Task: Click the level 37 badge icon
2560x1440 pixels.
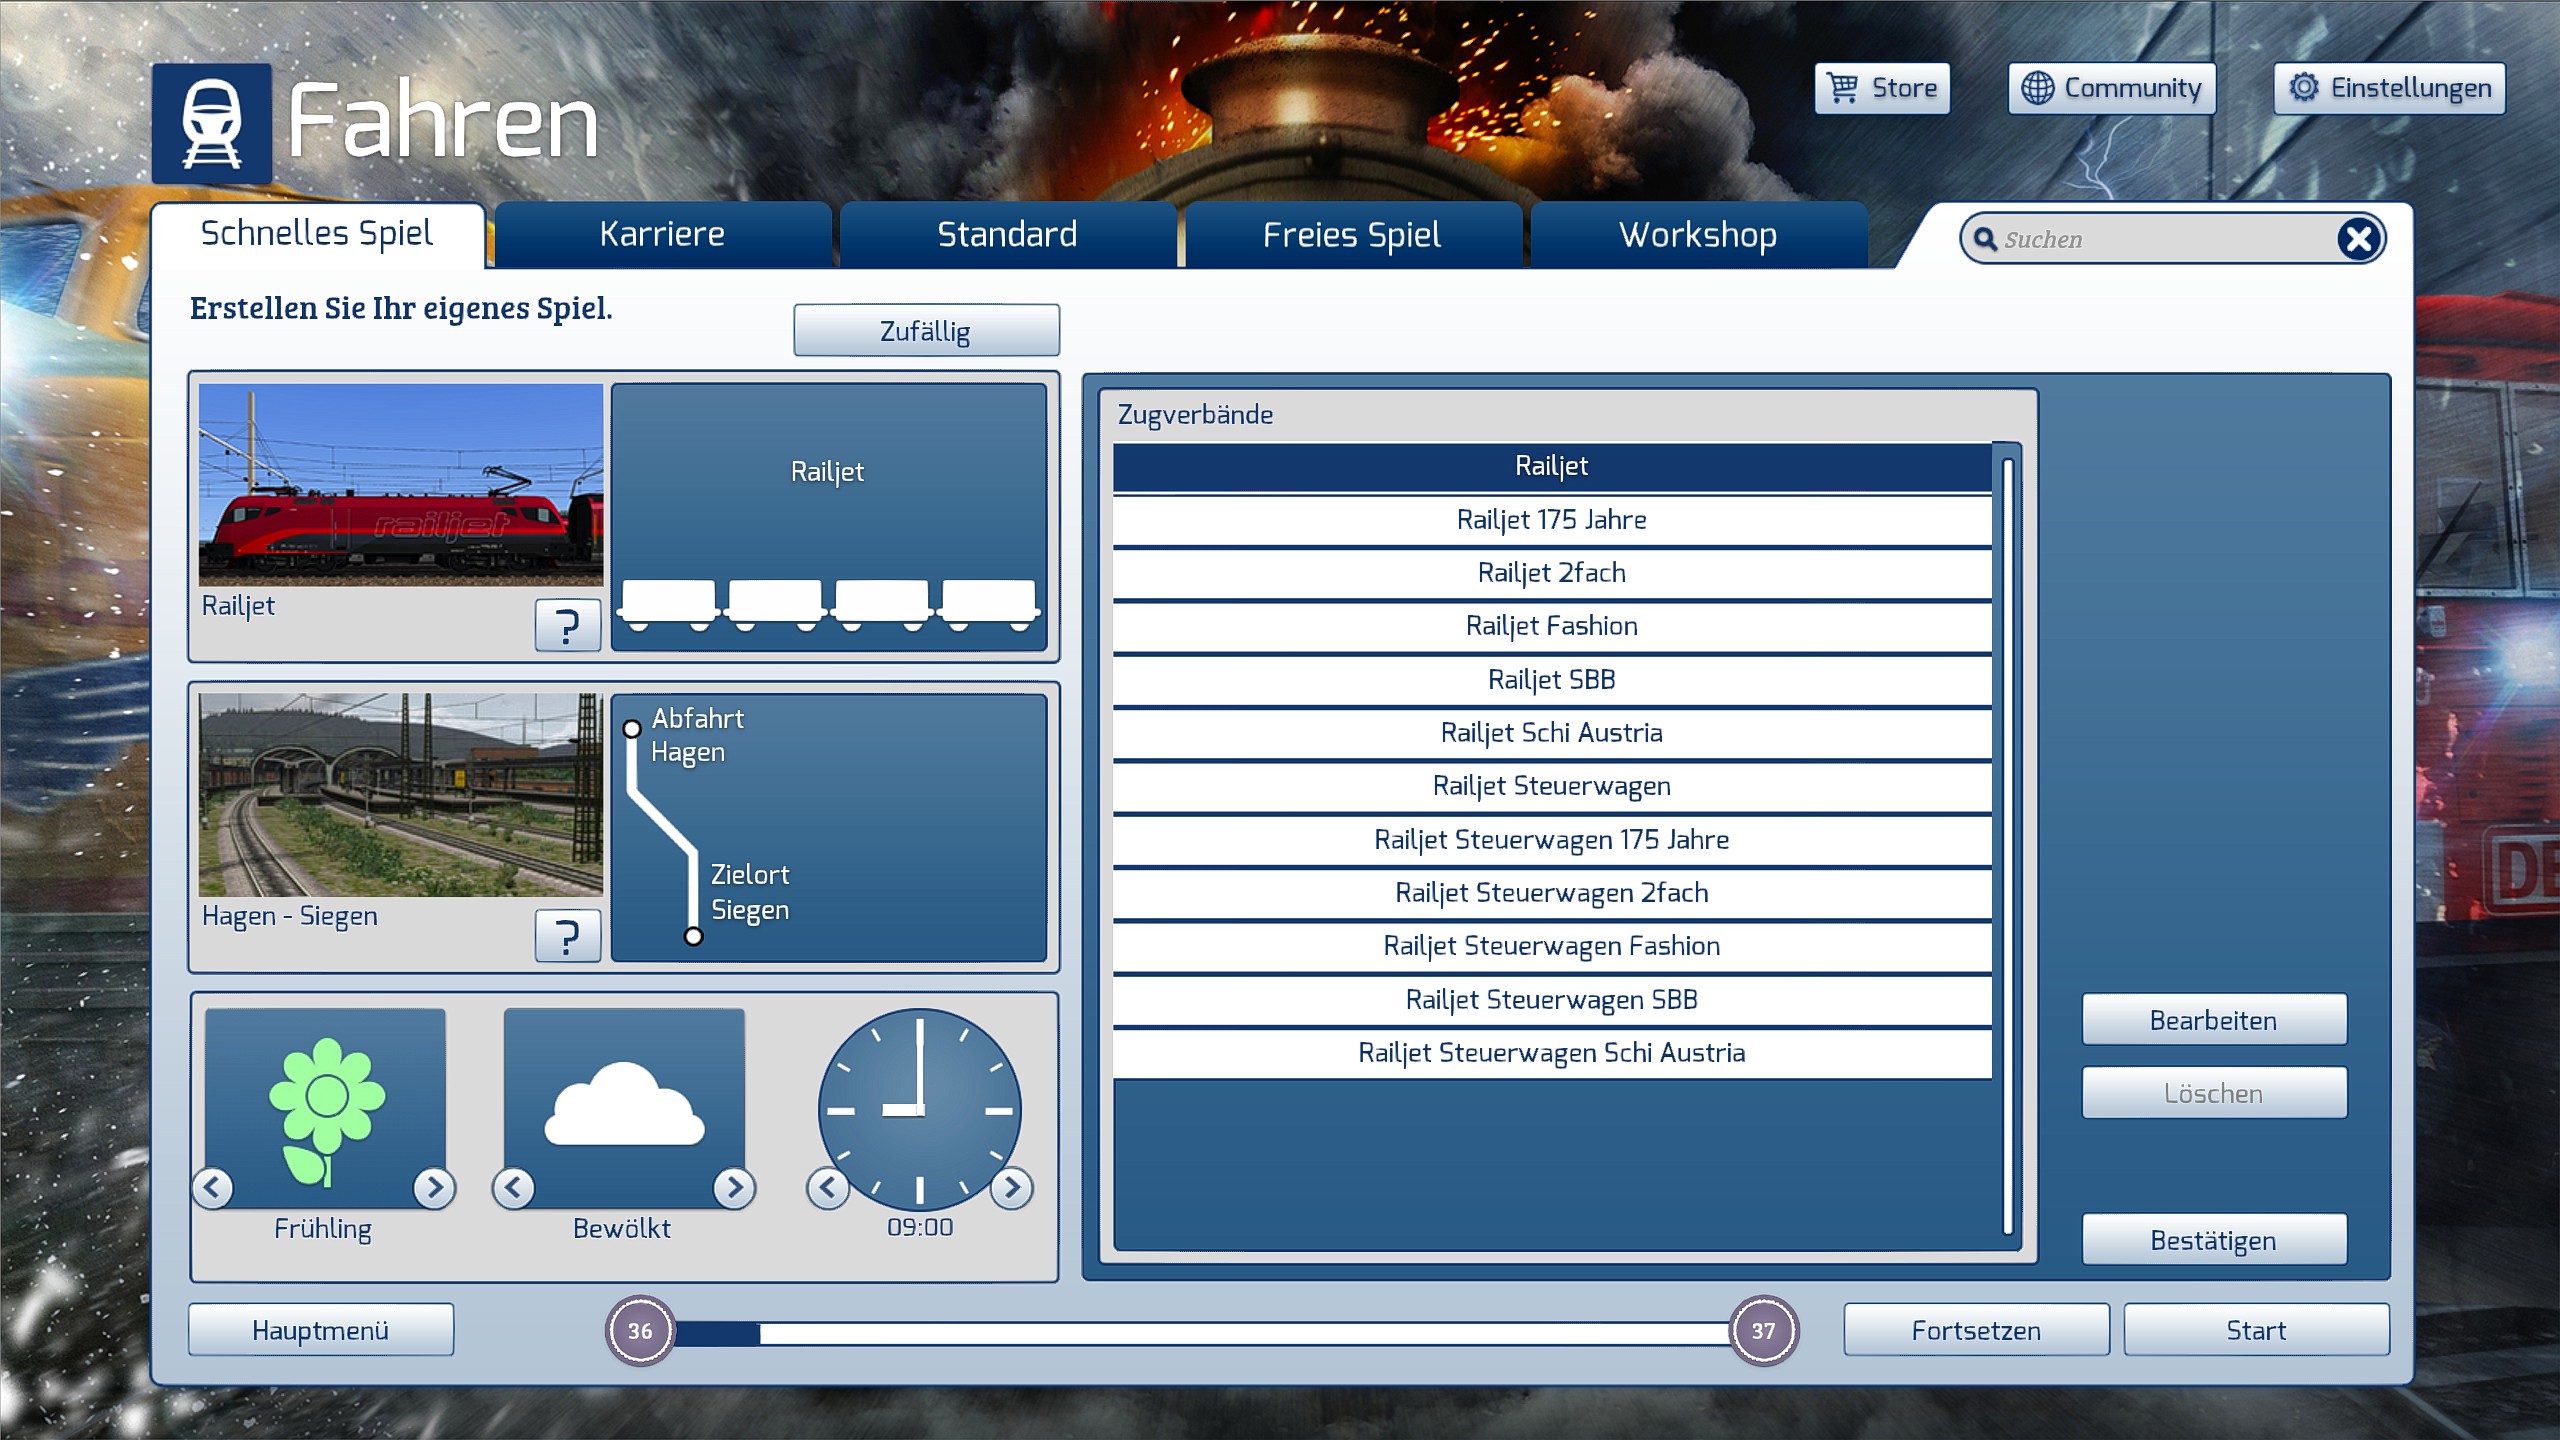Action: 1763,1331
